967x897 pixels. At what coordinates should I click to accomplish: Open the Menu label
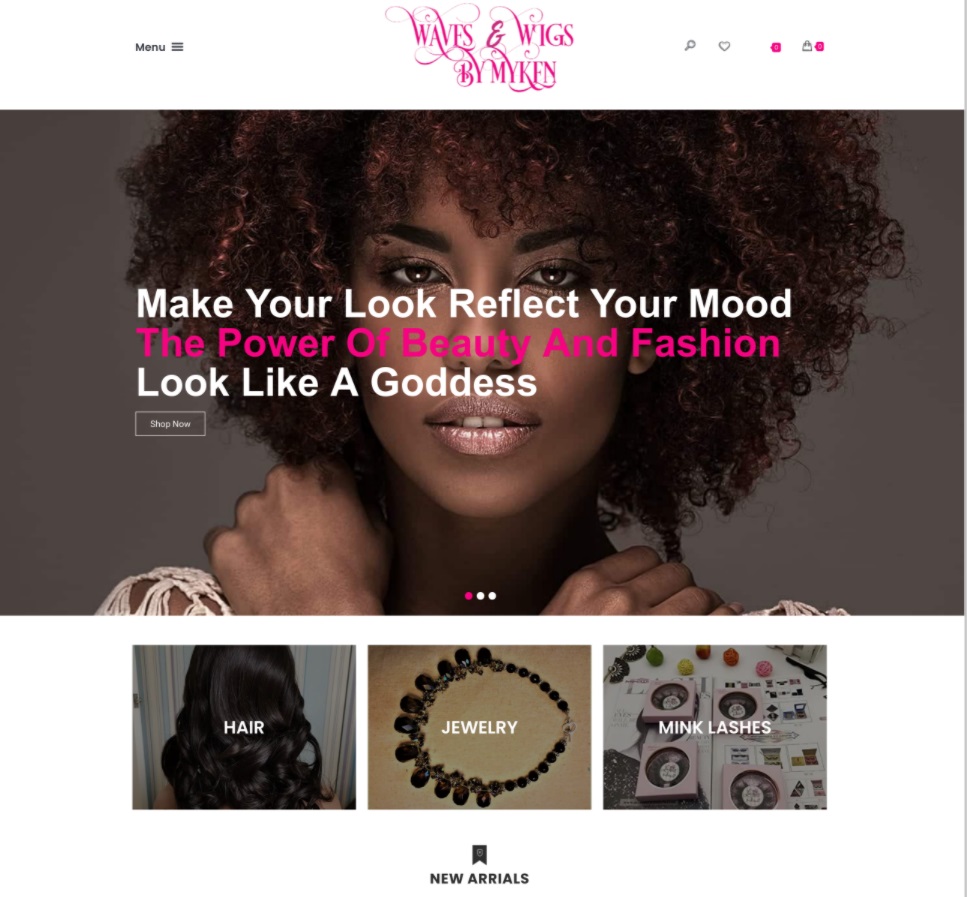[x=150, y=47]
